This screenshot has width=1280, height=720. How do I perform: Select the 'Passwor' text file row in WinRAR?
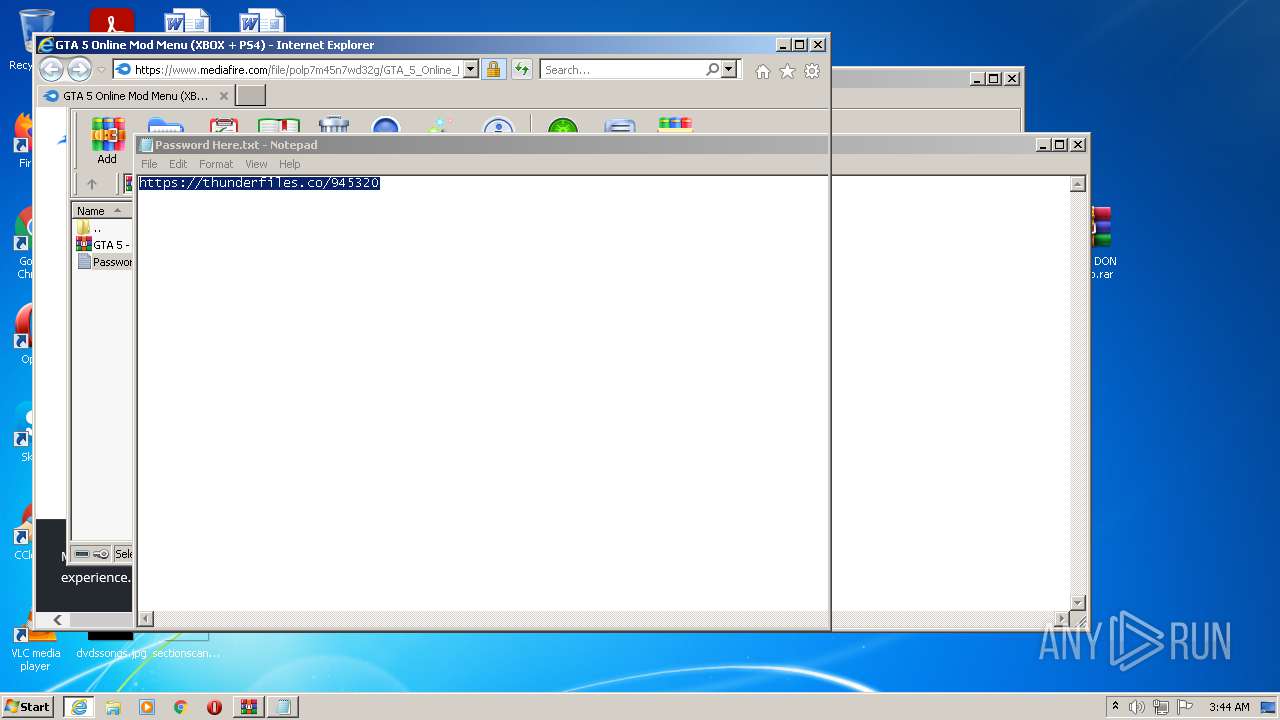[x=103, y=262]
